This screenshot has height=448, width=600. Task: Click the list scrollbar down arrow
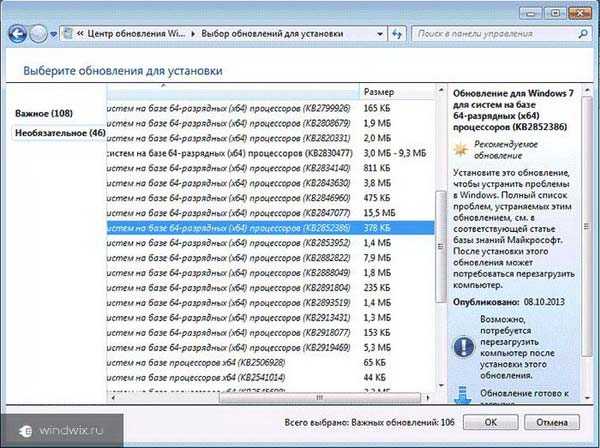441,385
